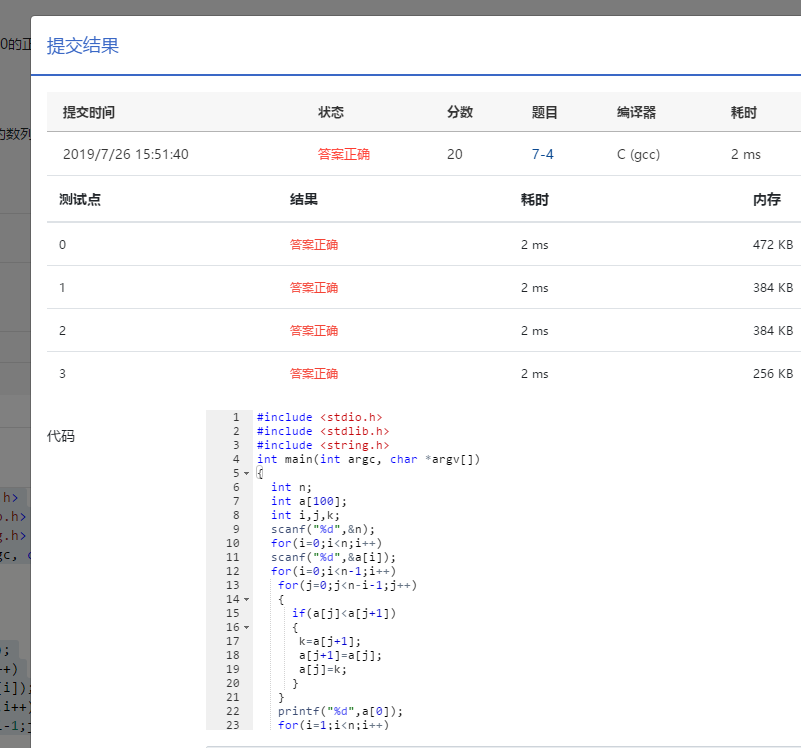Select the 答案正确 result for test point 0

coord(314,245)
